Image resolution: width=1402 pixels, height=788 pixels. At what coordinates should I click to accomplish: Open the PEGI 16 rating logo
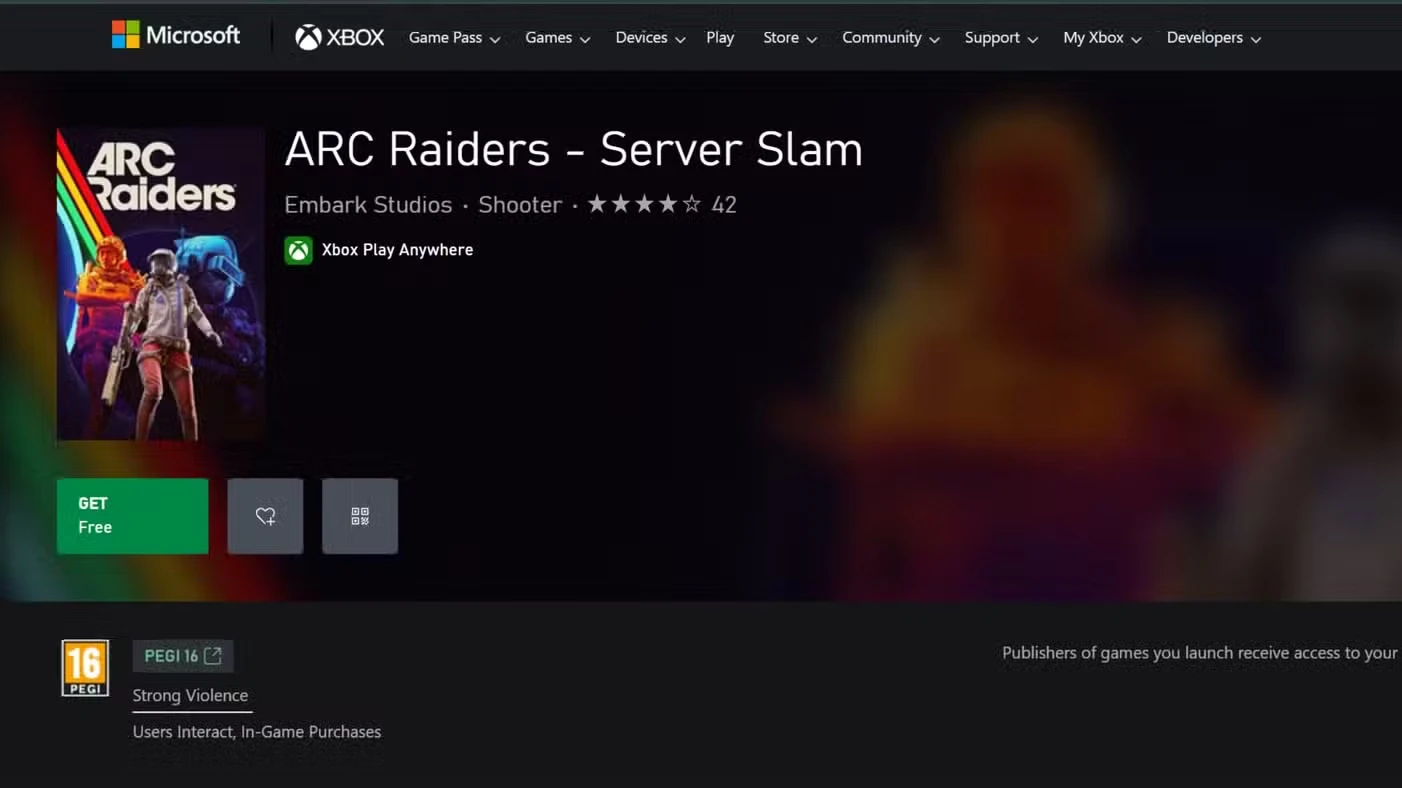85,668
